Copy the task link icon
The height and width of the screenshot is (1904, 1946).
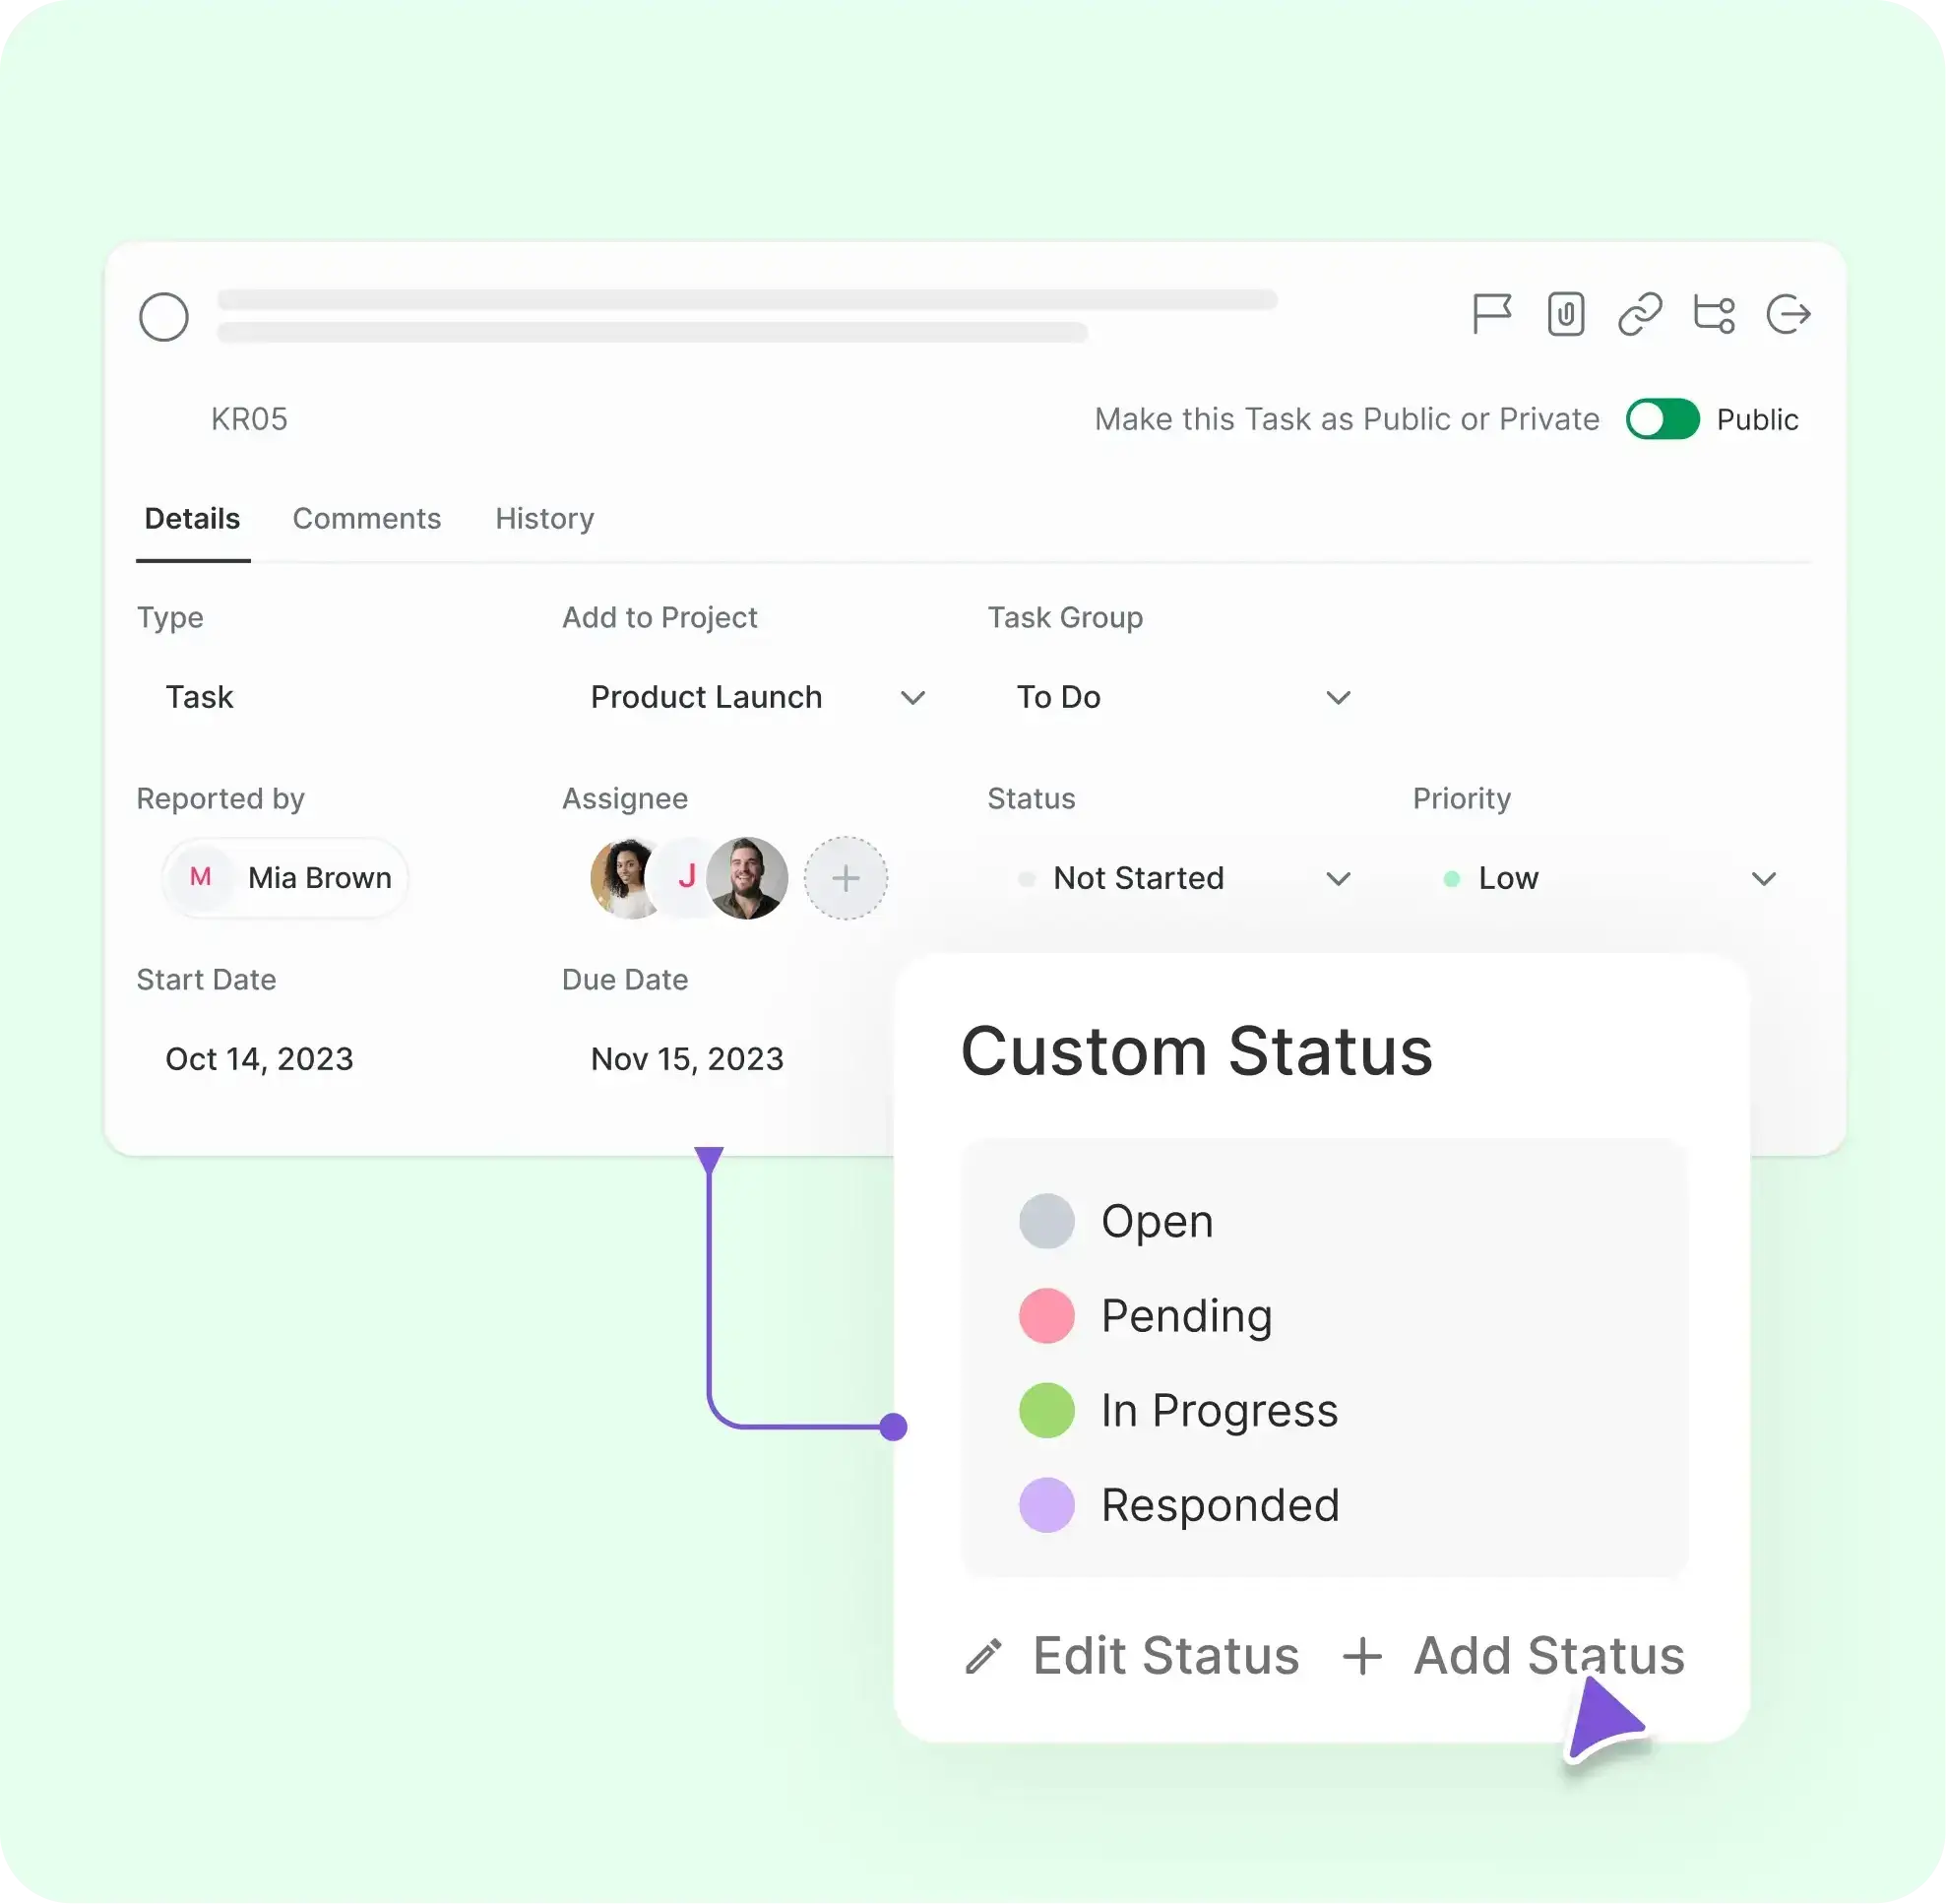point(1640,314)
